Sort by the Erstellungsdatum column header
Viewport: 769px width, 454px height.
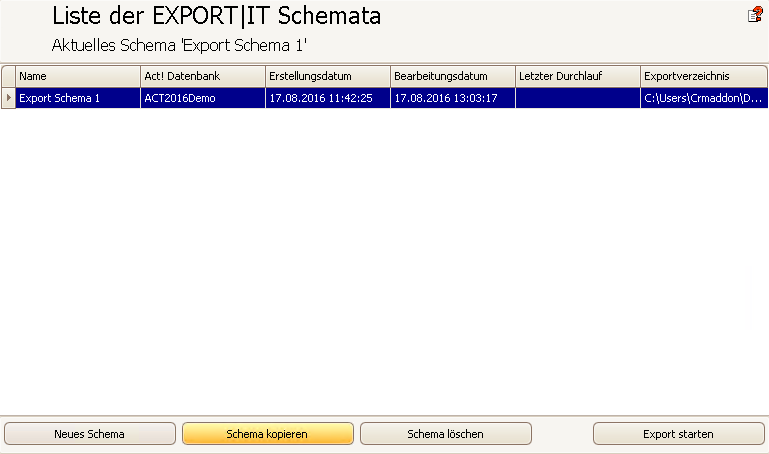tap(328, 76)
